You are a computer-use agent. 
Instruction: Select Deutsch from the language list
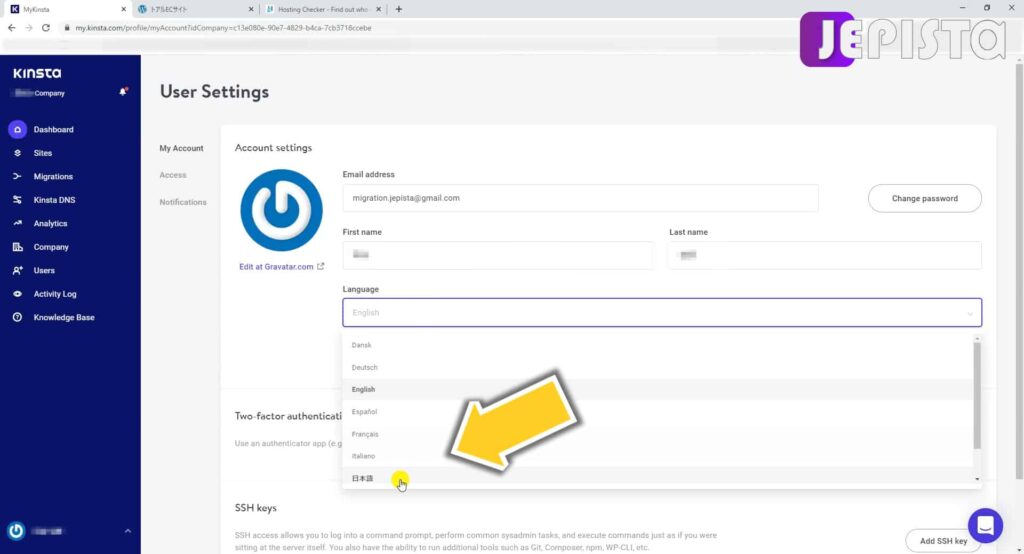tap(657, 367)
